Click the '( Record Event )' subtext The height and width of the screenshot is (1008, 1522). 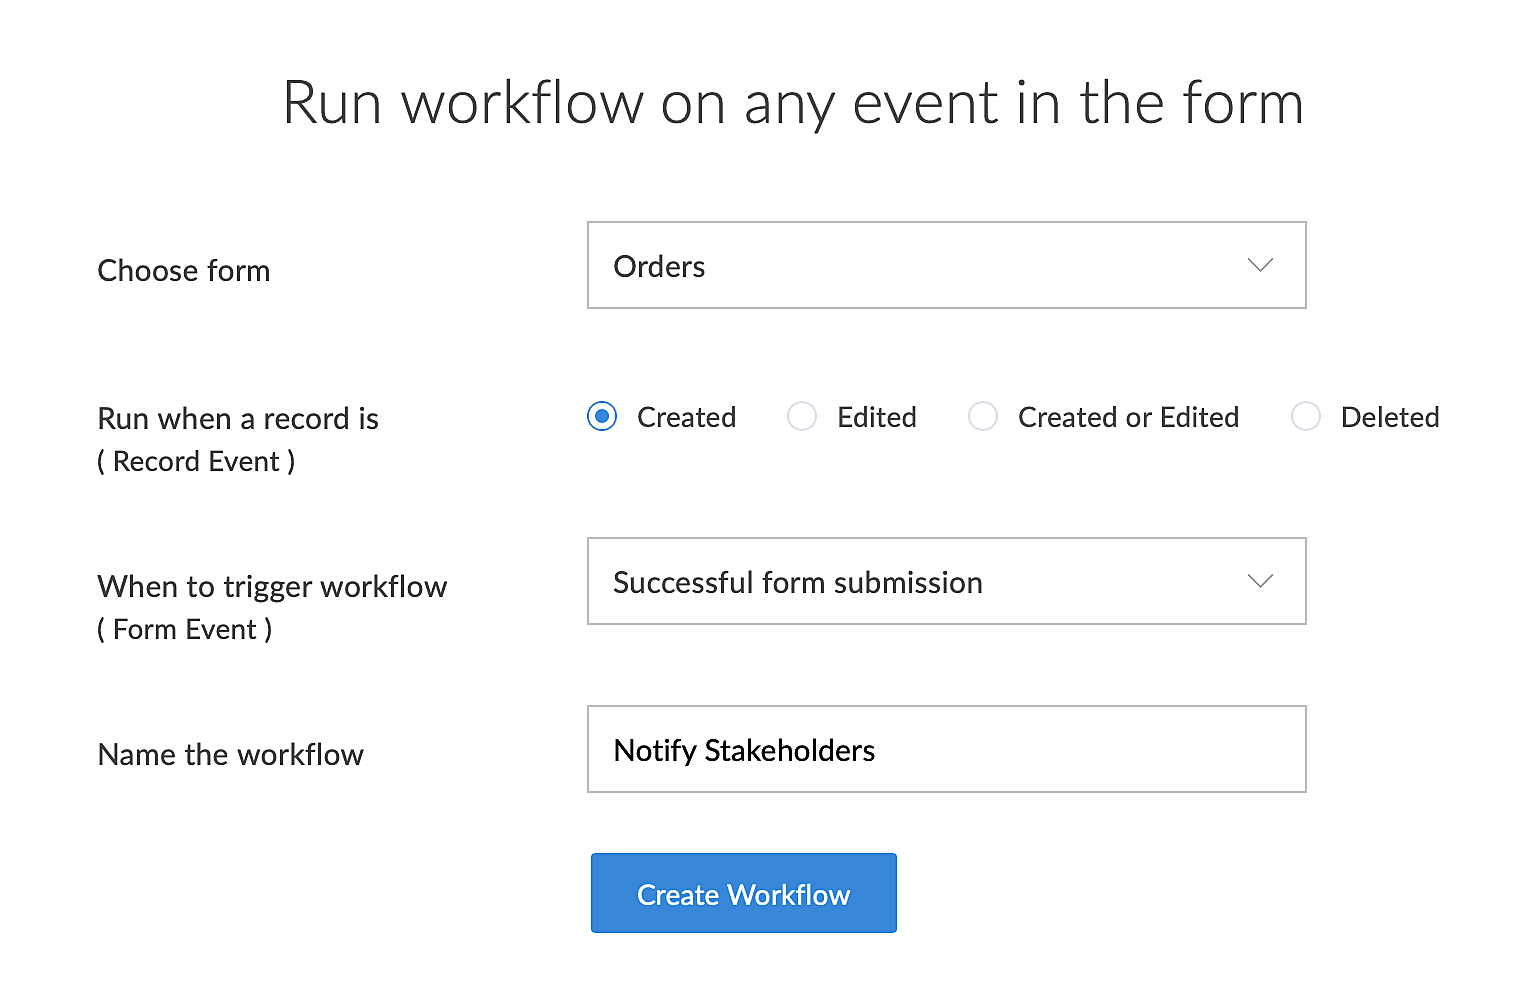[196, 462]
